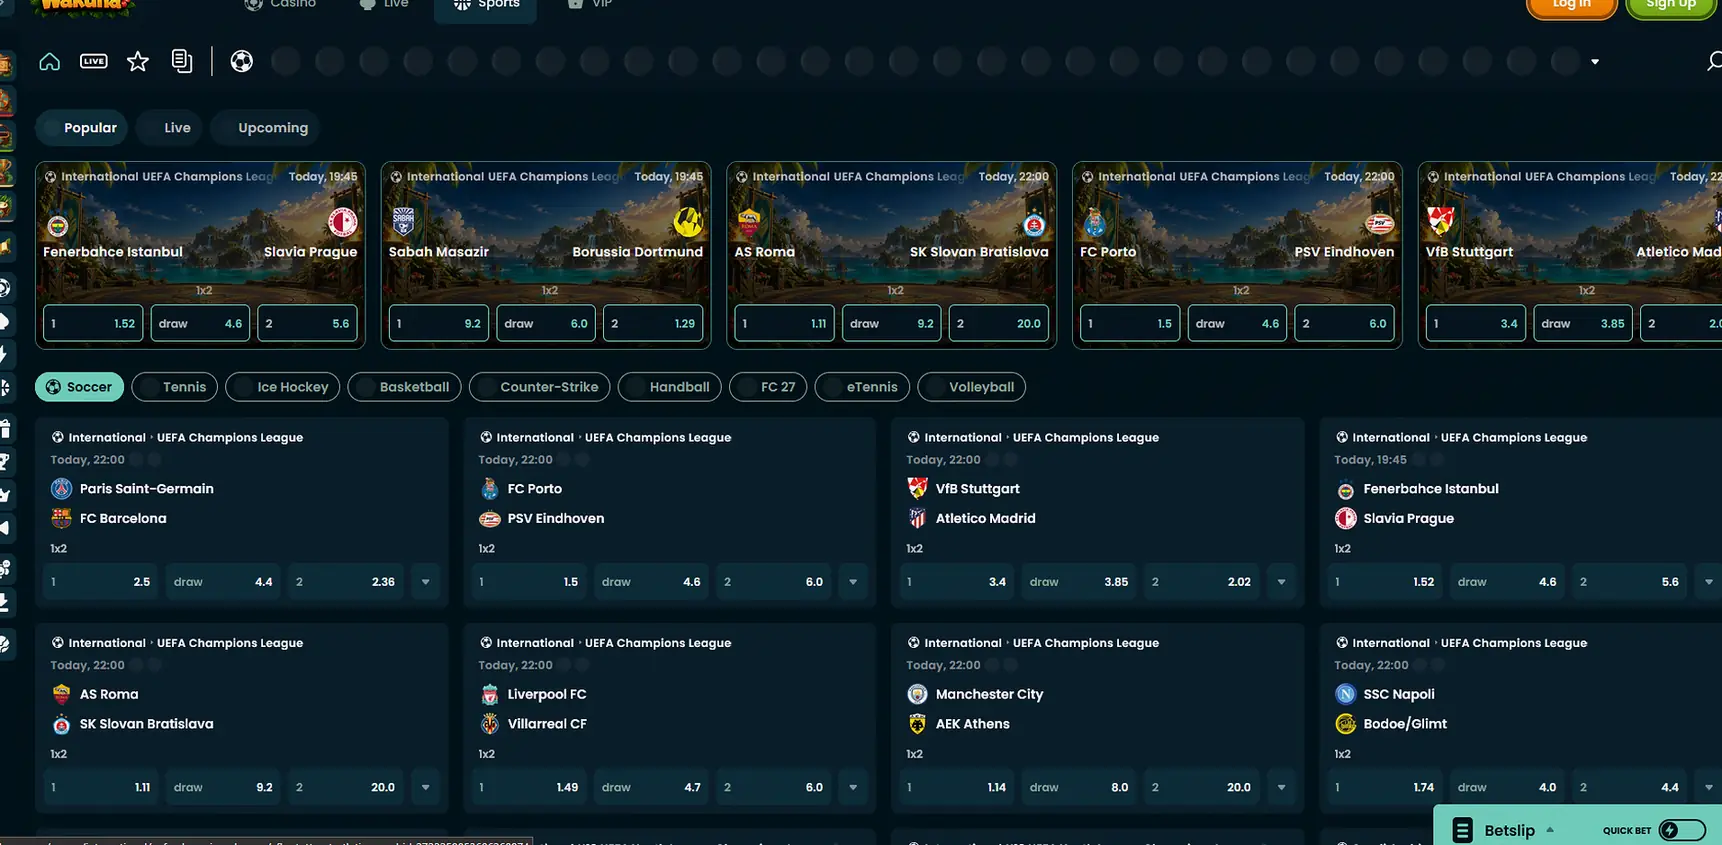1722x845 pixels.
Task: Expand more markets for Paris Saint-Germain match
Action: tap(426, 582)
